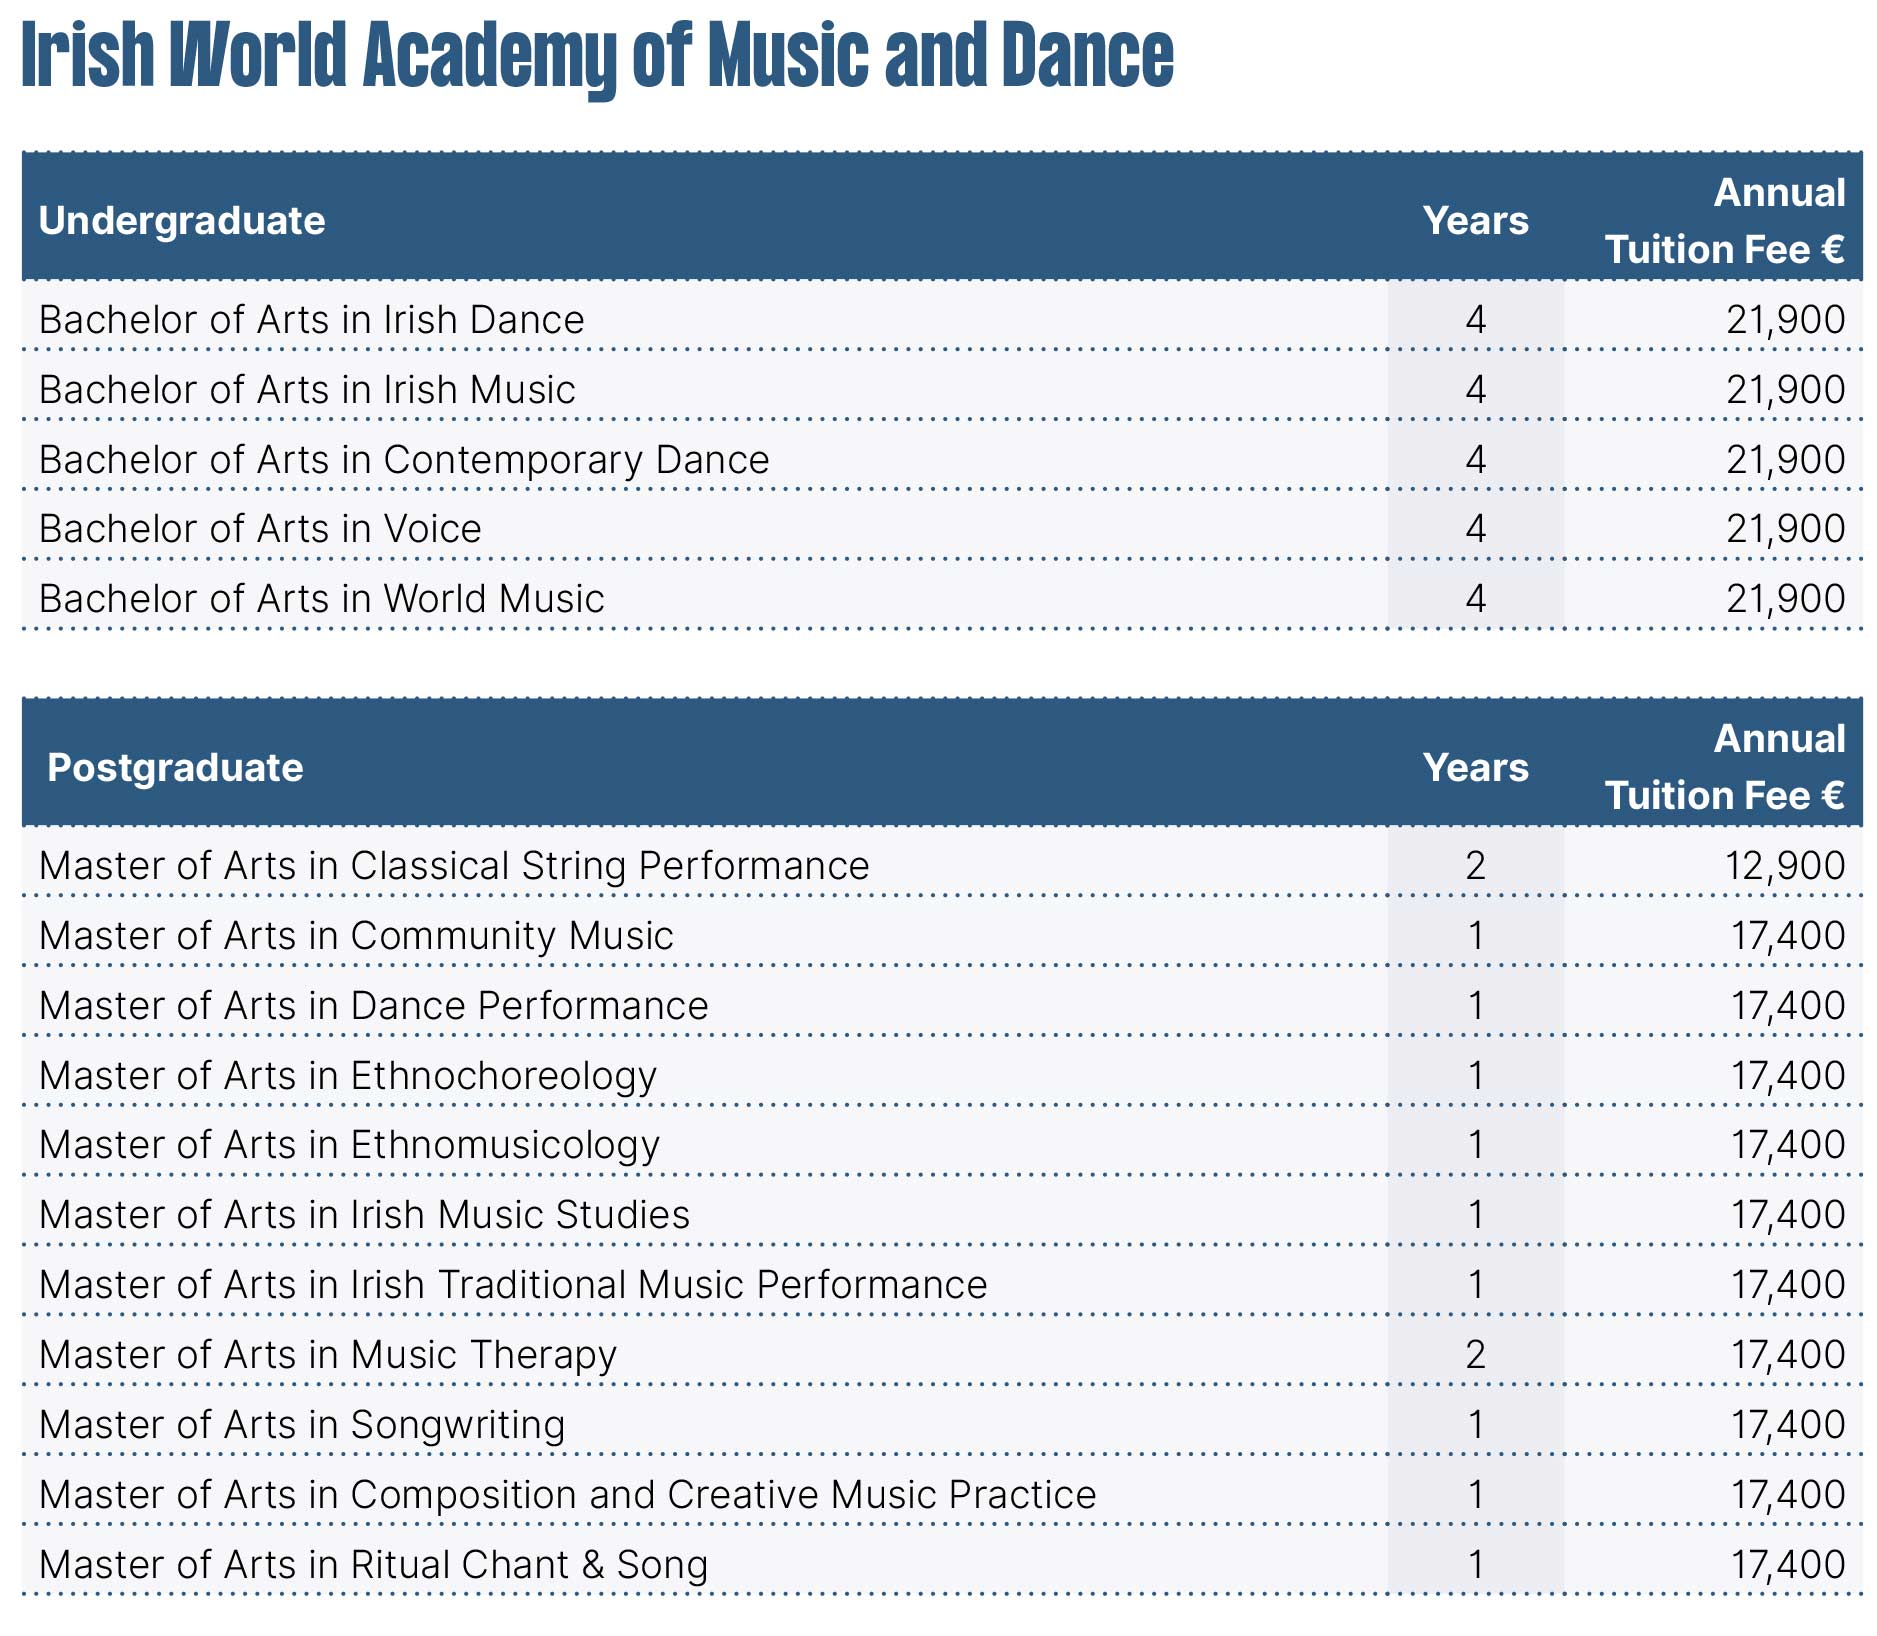
Task: Click the years value for Bachelor in Voice
Action: point(1475,529)
